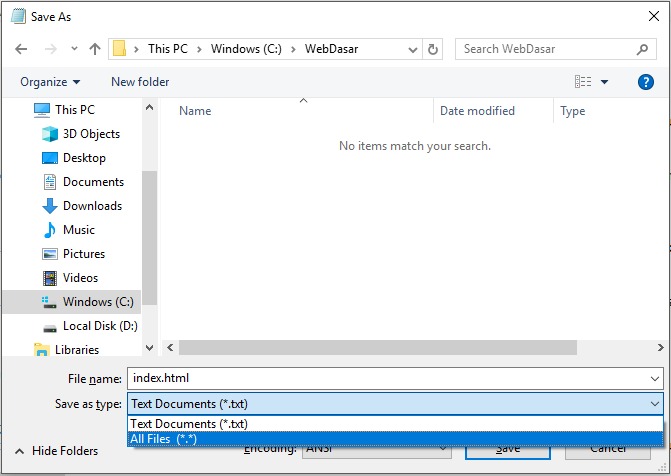The height and width of the screenshot is (476, 671).
Task: Open the Music folder in sidebar
Action: 79,230
